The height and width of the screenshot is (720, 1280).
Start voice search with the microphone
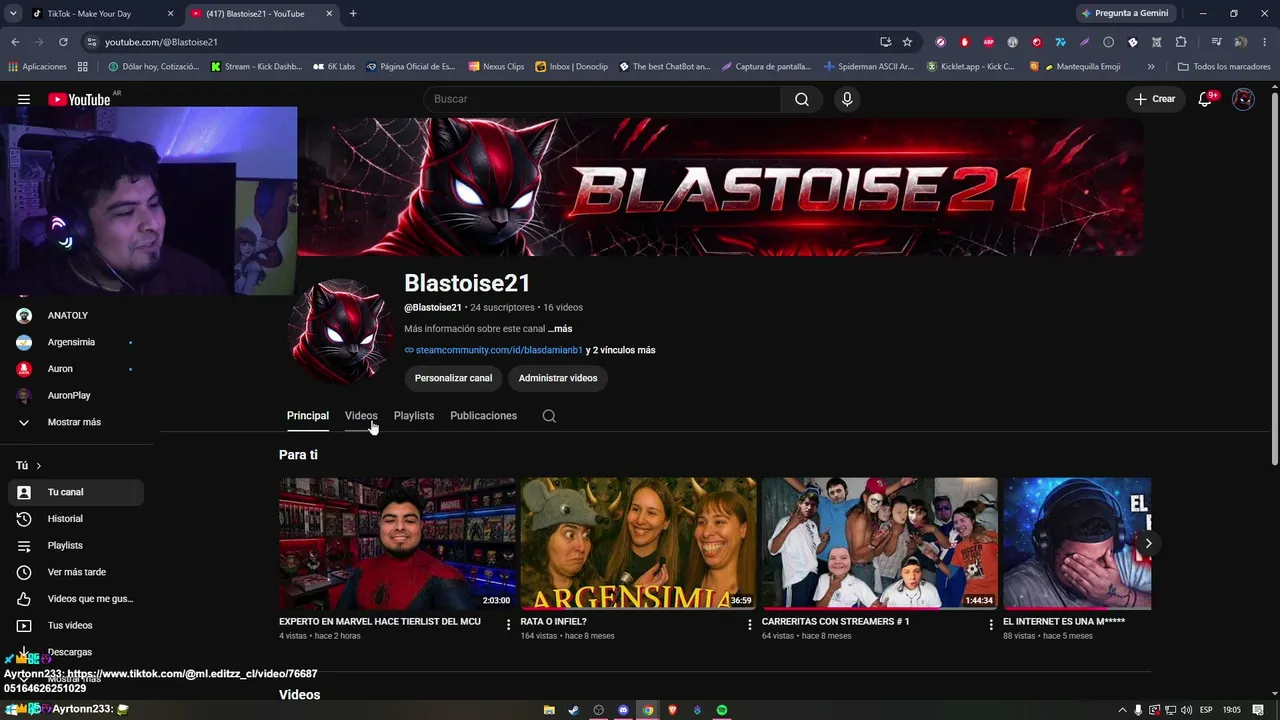pyautogui.click(x=847, y=99)
